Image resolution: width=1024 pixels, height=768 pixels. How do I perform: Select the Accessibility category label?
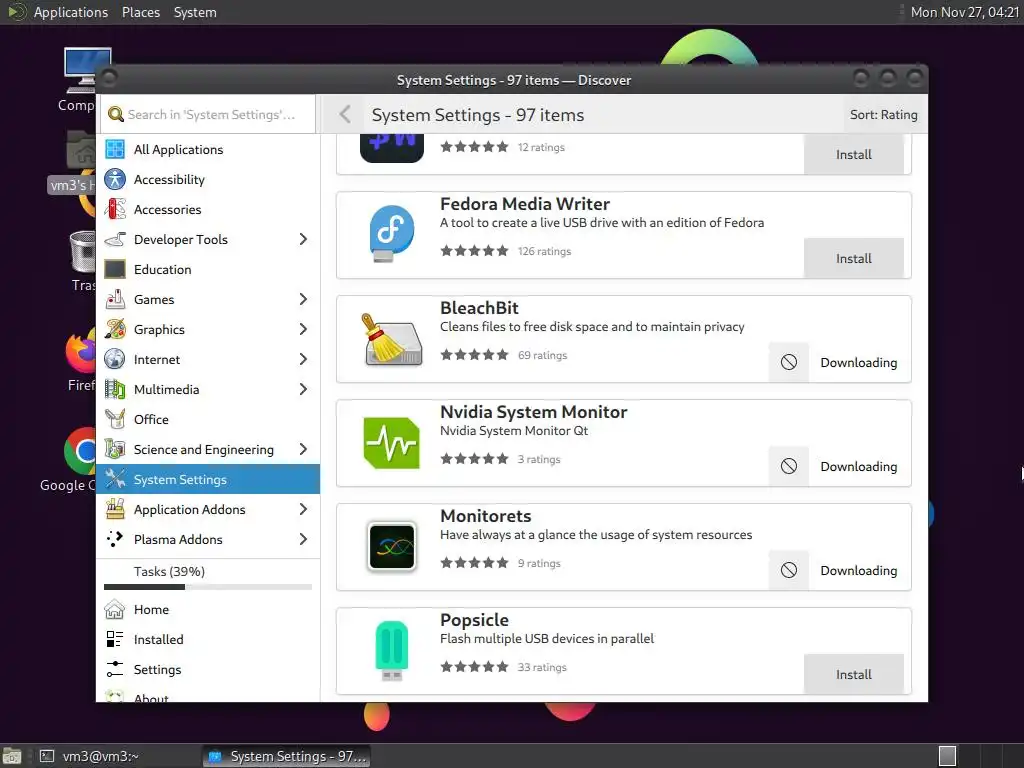pyautogui.click(x=169, y=180)
